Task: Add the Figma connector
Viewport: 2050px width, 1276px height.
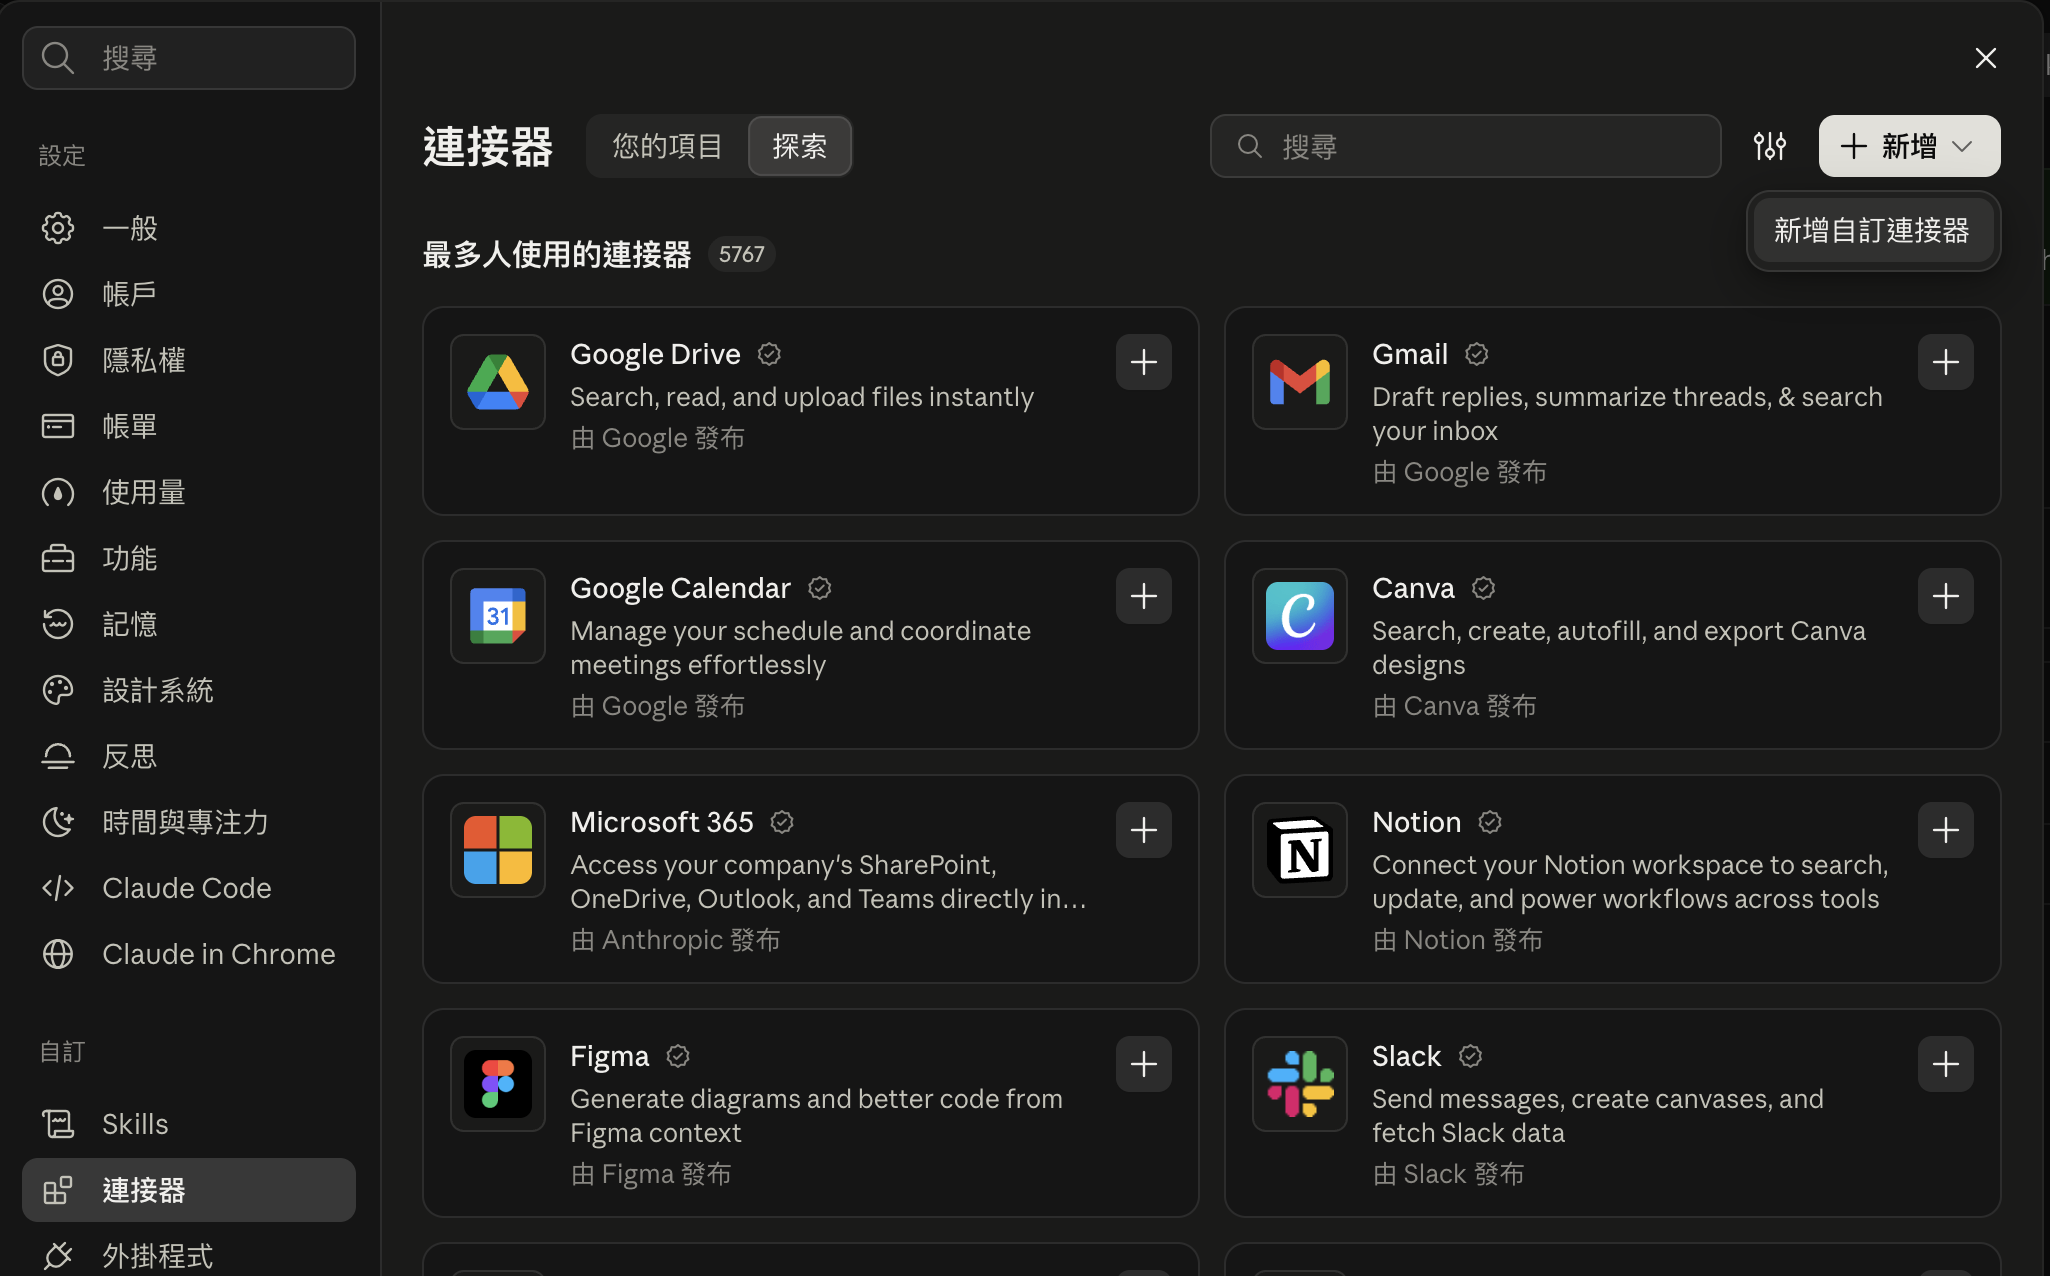Action: pyautogui.click(x=1143, y=1064)
